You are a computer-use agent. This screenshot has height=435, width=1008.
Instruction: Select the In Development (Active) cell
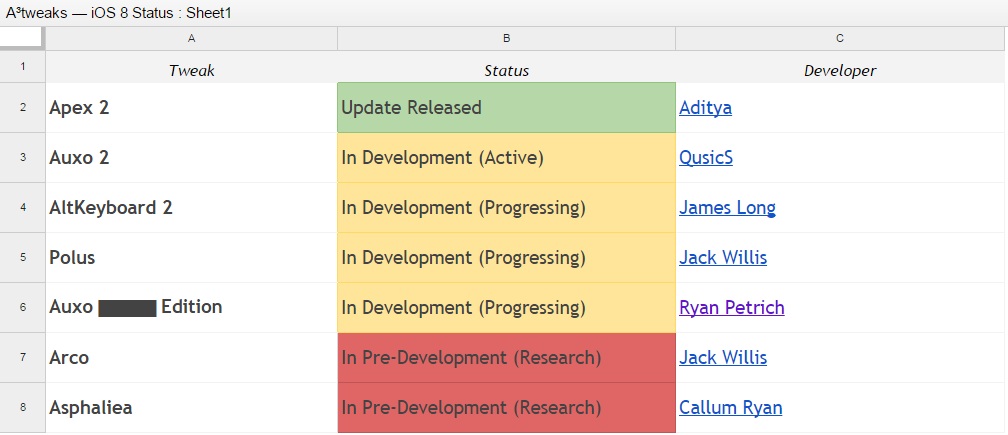[x=507, y=157]
